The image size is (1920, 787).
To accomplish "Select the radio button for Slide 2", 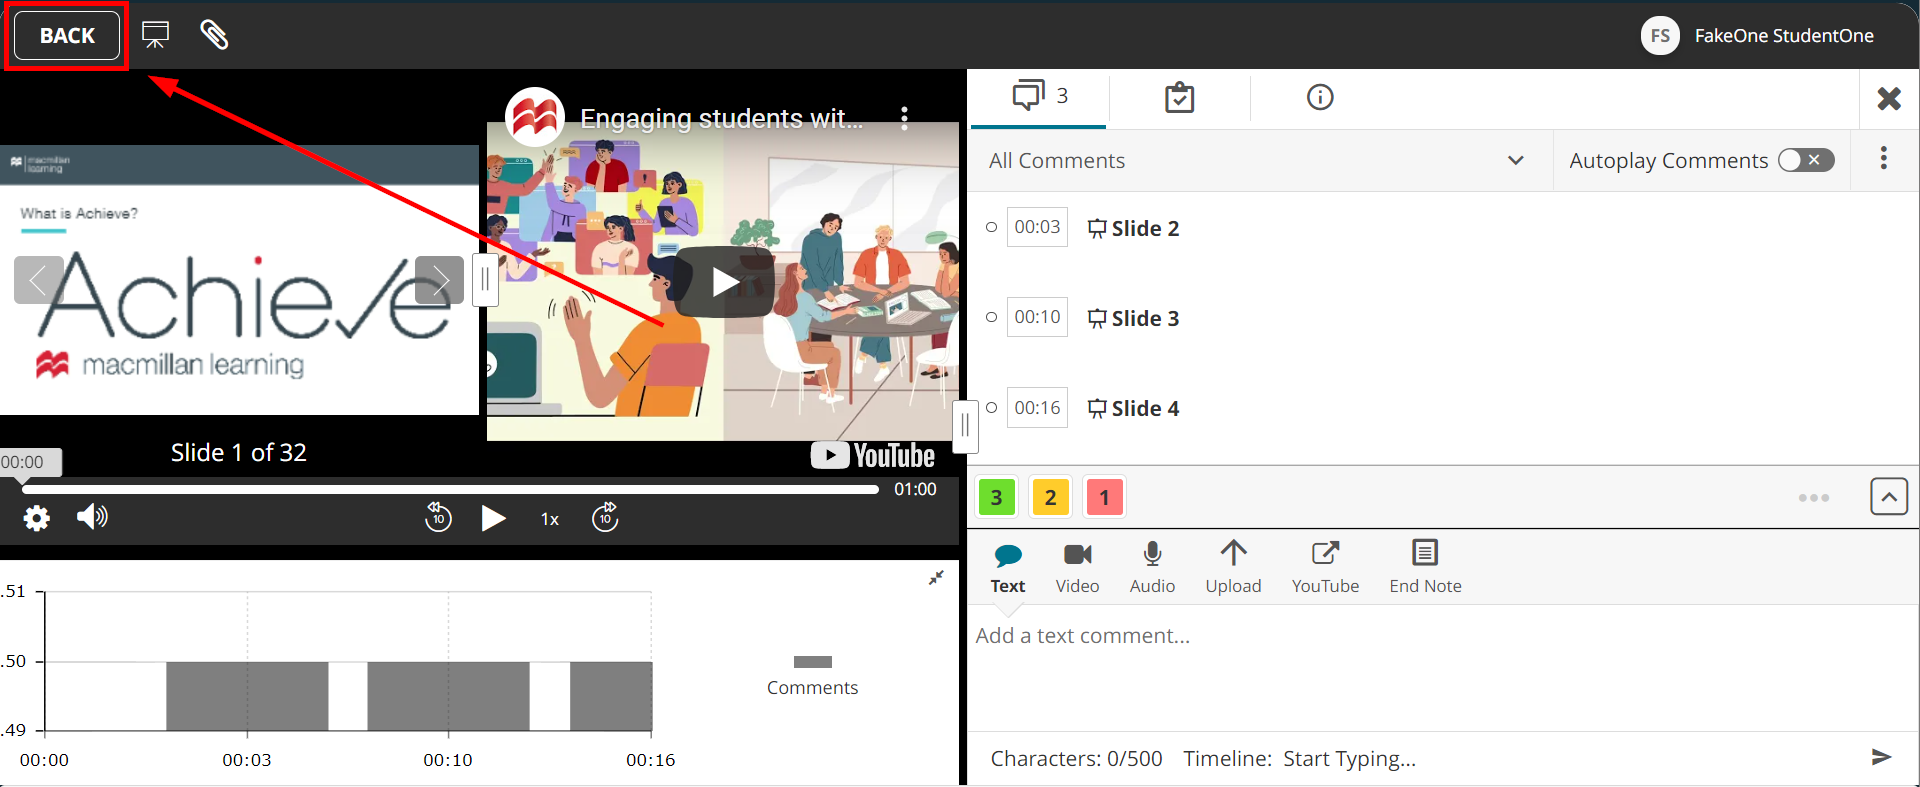I will 991,227.
